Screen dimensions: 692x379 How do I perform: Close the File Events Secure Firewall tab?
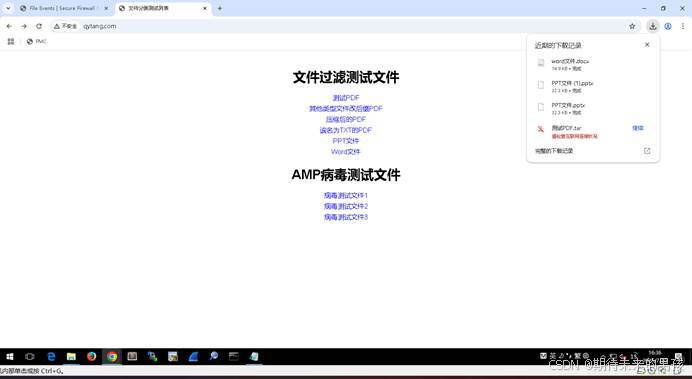pos(106,8)
